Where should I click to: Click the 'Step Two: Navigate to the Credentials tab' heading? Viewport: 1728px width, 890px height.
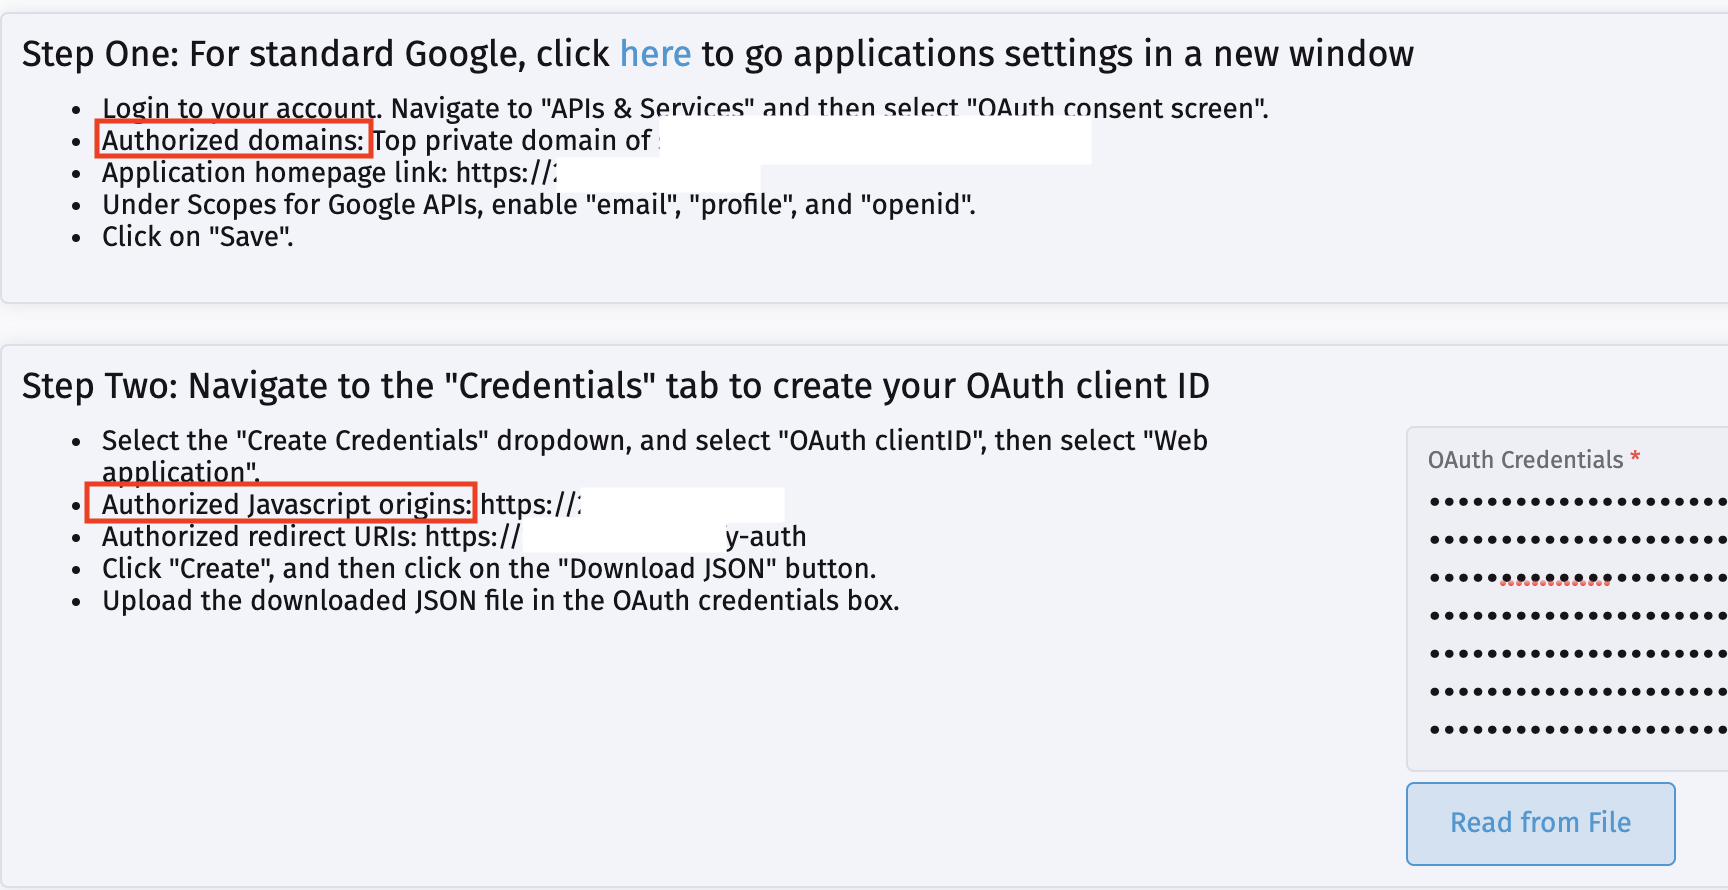[616, 386]
